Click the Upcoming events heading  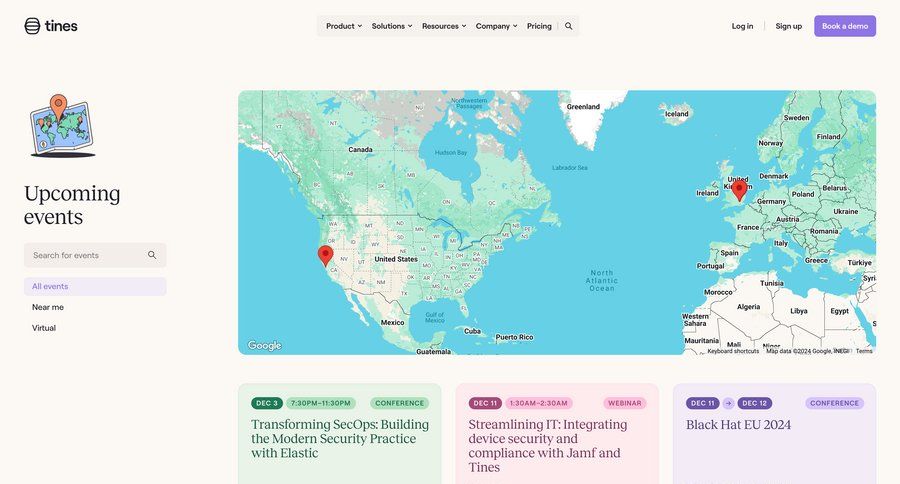pos(72,205)
